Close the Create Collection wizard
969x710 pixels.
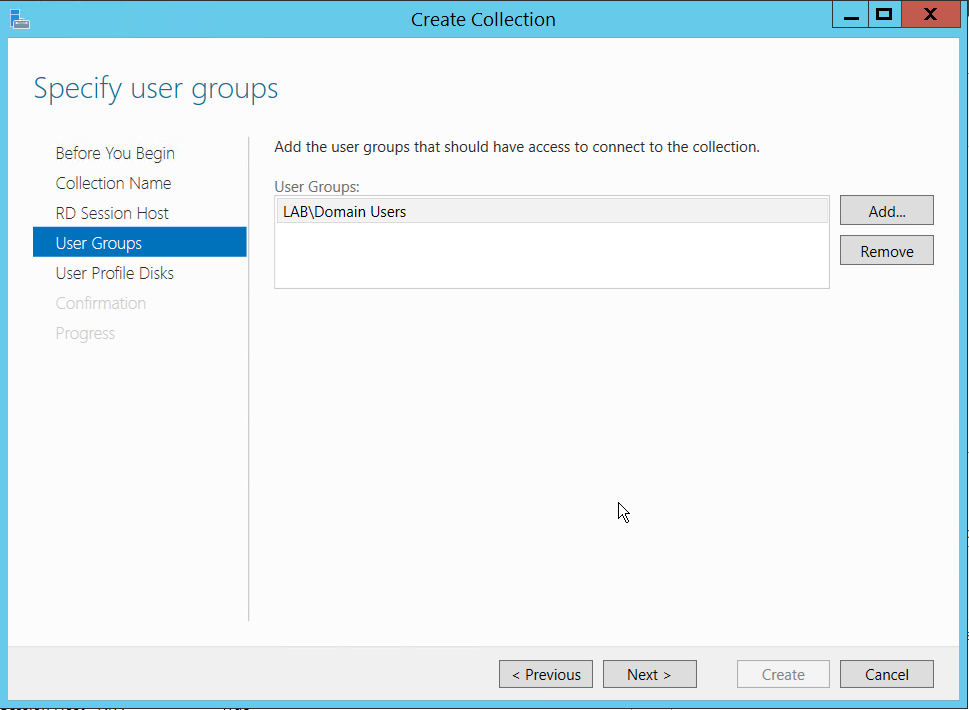coord(931,14)
